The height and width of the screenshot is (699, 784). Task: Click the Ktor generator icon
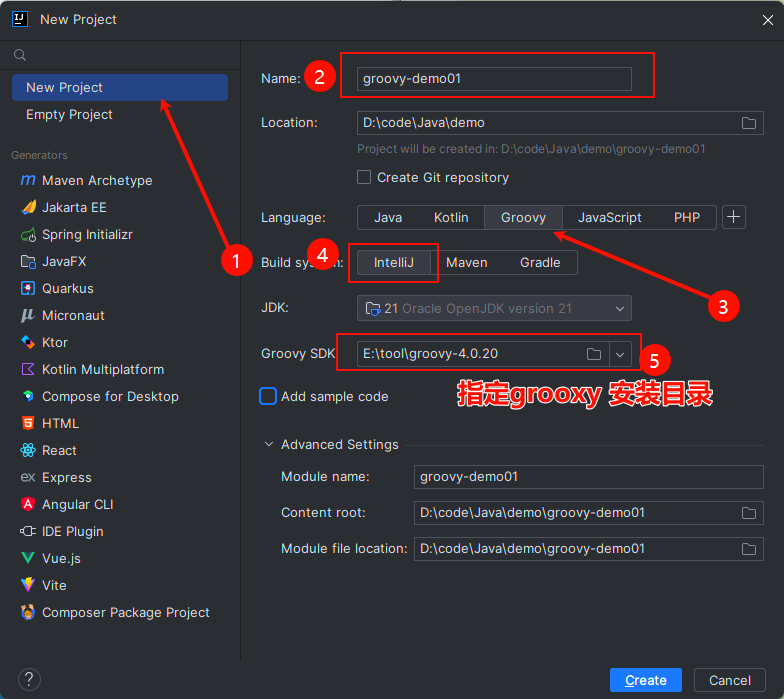(28, 342)
